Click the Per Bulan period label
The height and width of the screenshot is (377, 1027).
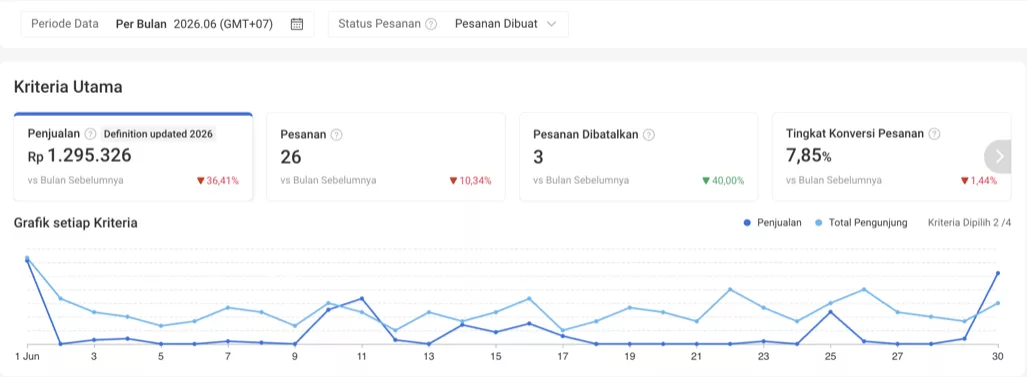[141, 24]
